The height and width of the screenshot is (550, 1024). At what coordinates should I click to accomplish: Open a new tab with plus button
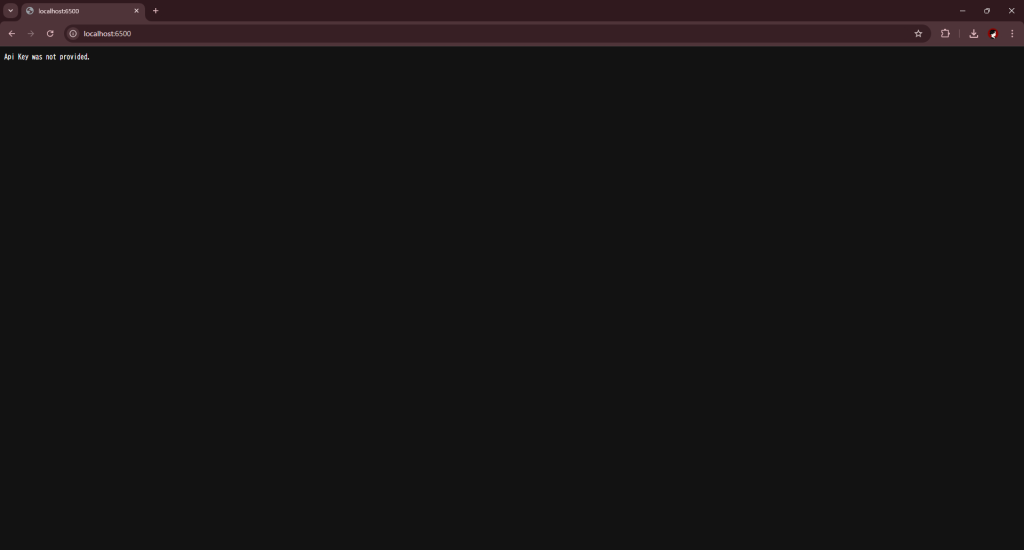tap(155, 10)
